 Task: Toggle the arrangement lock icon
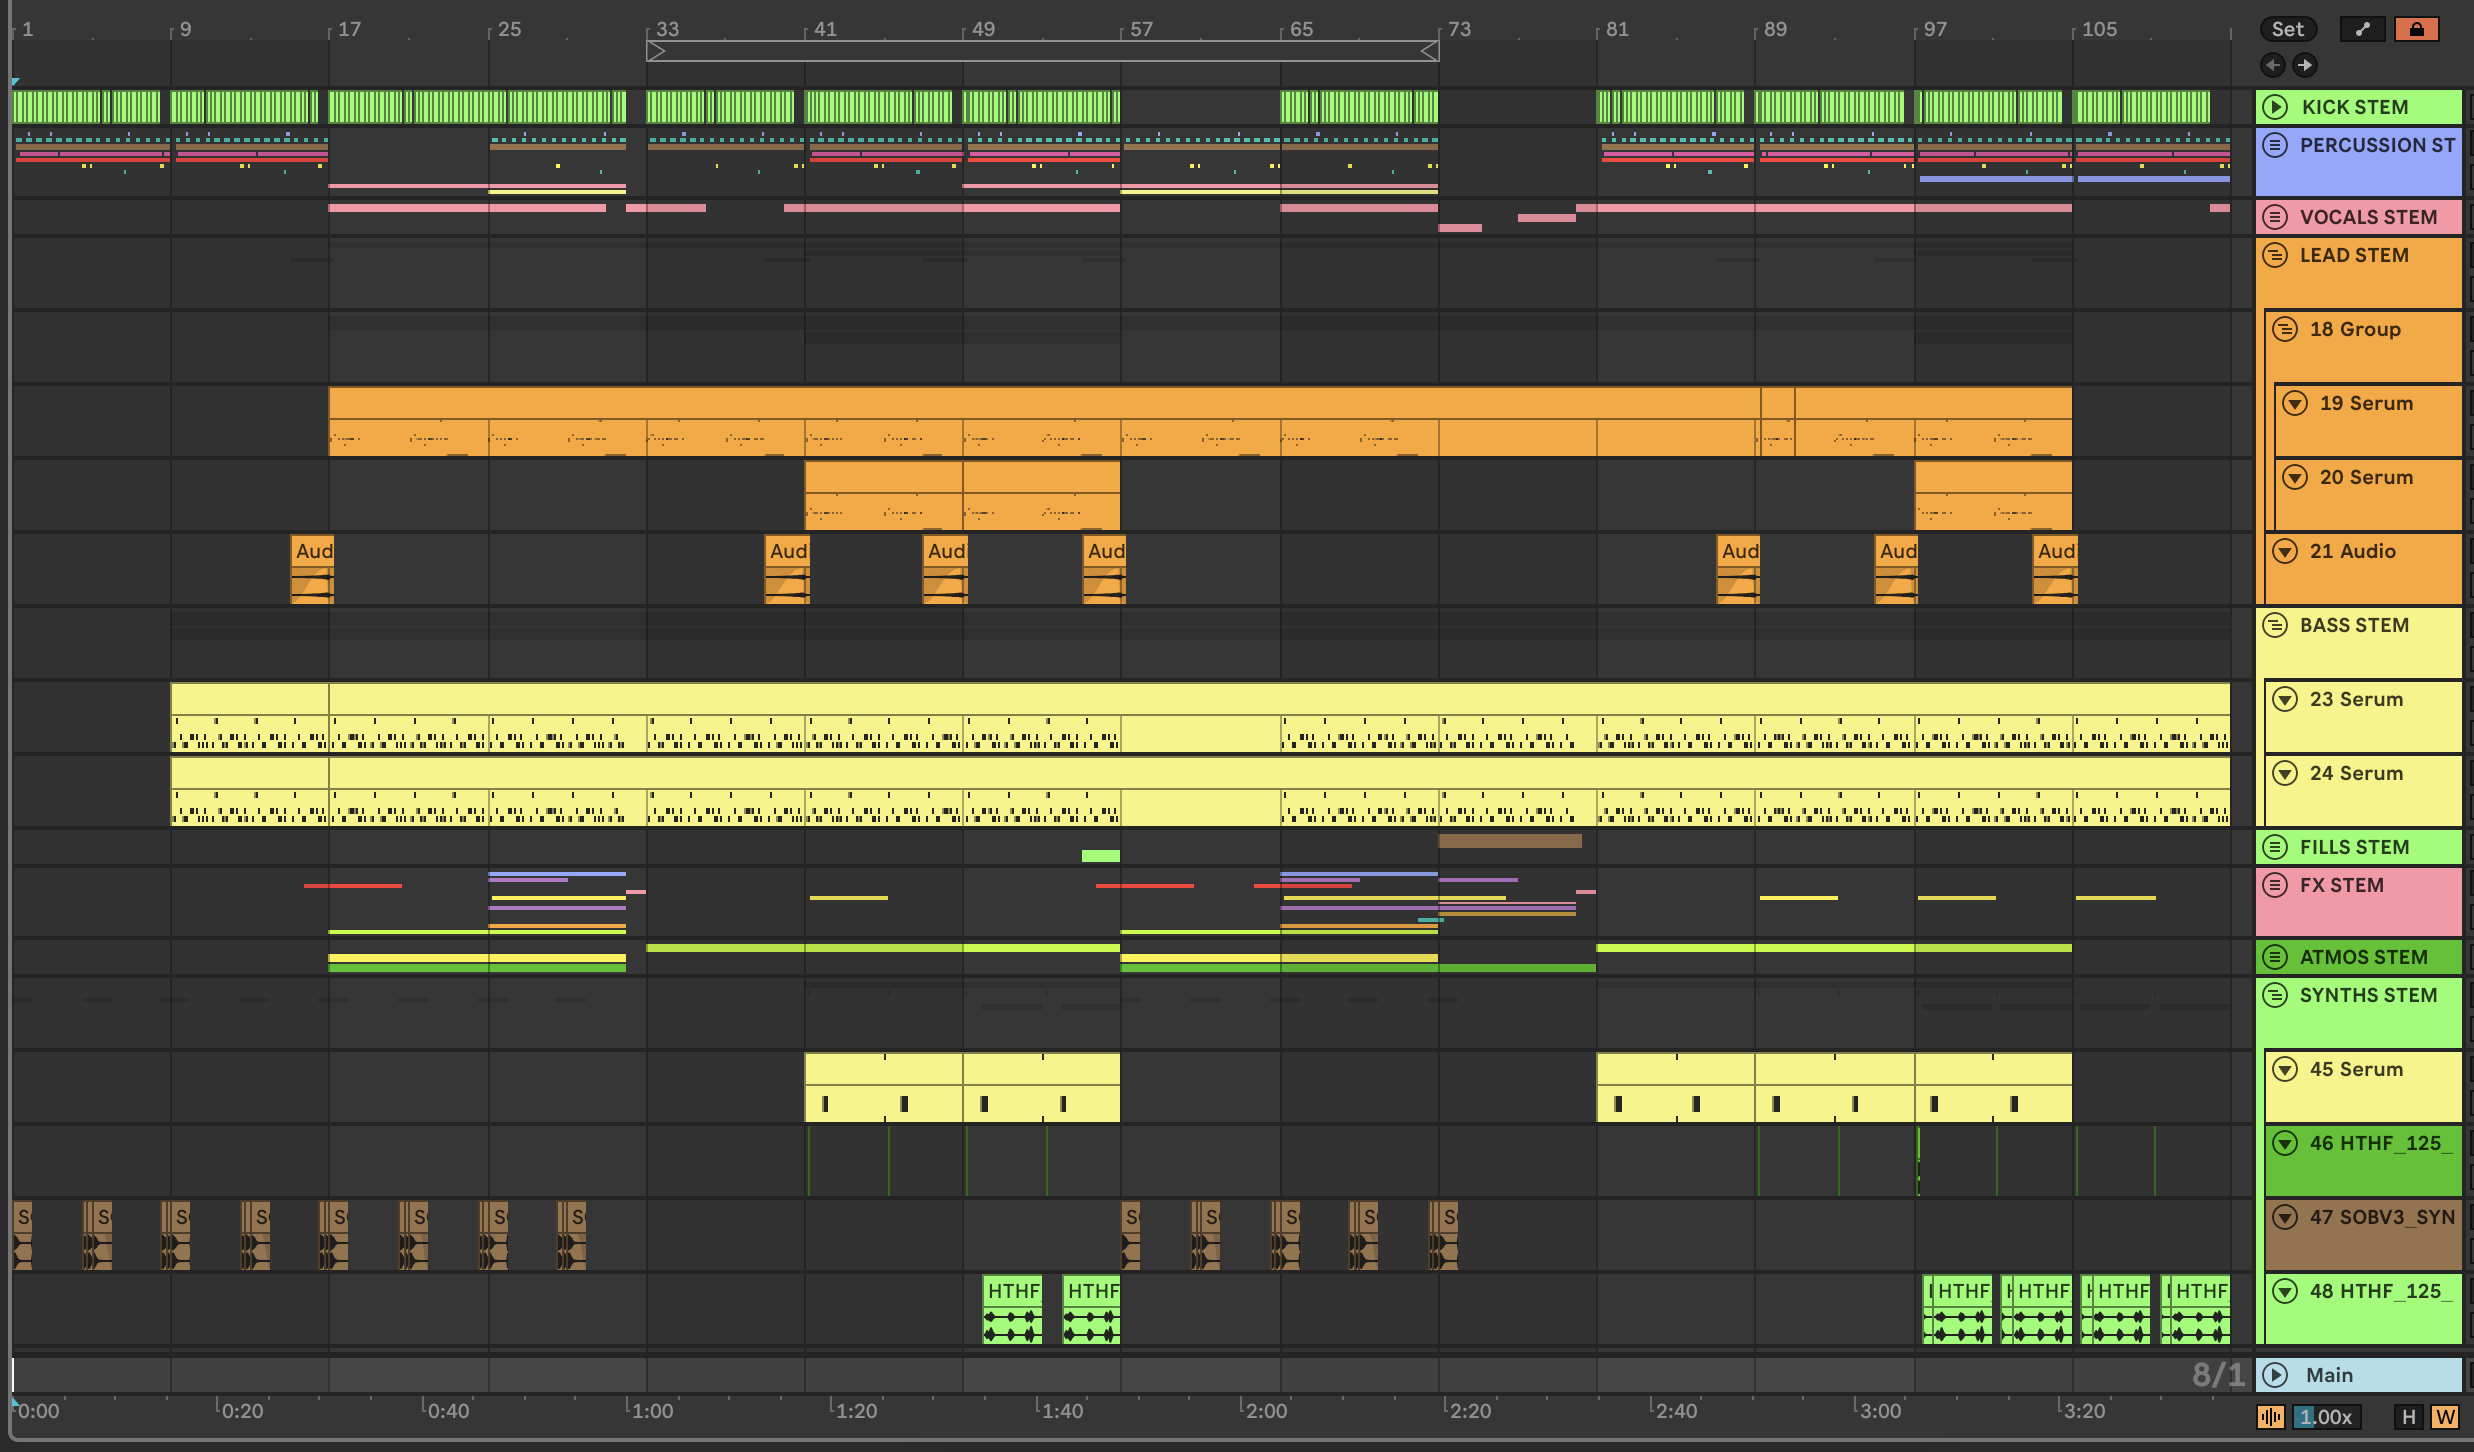point(2416,29)
